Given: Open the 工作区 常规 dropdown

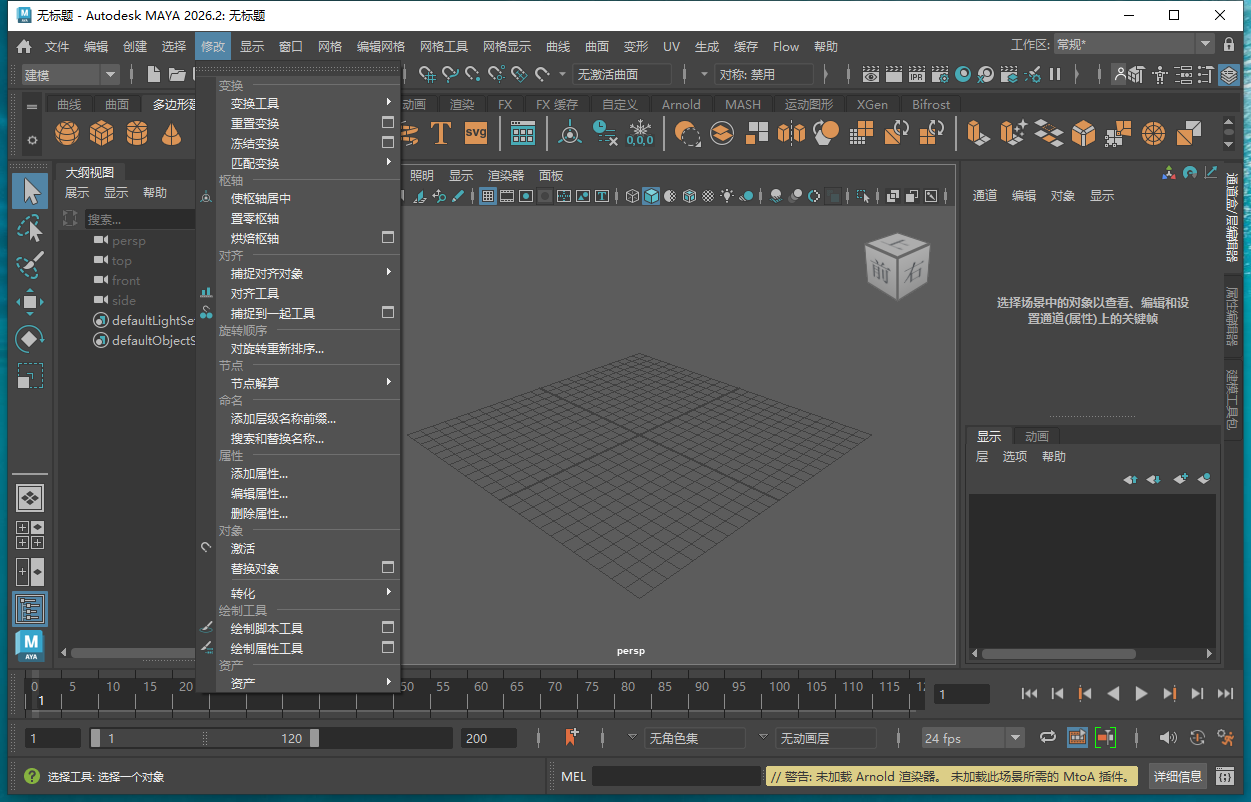Looking at the screenshot, I should [1135, 44].
